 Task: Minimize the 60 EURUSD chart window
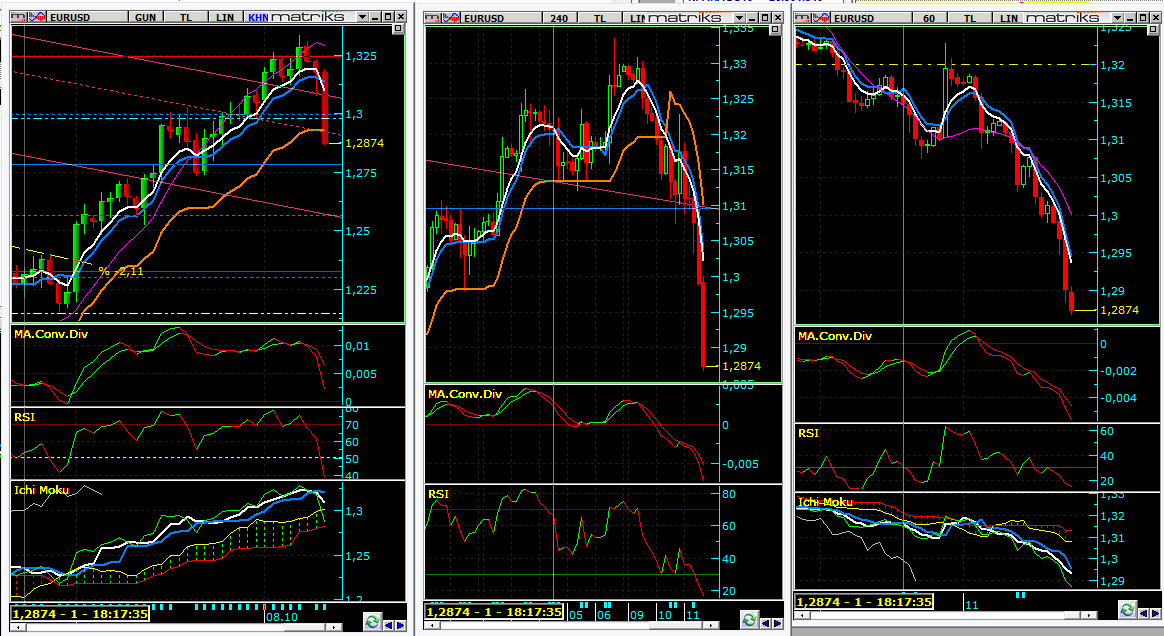[1131, 18]
